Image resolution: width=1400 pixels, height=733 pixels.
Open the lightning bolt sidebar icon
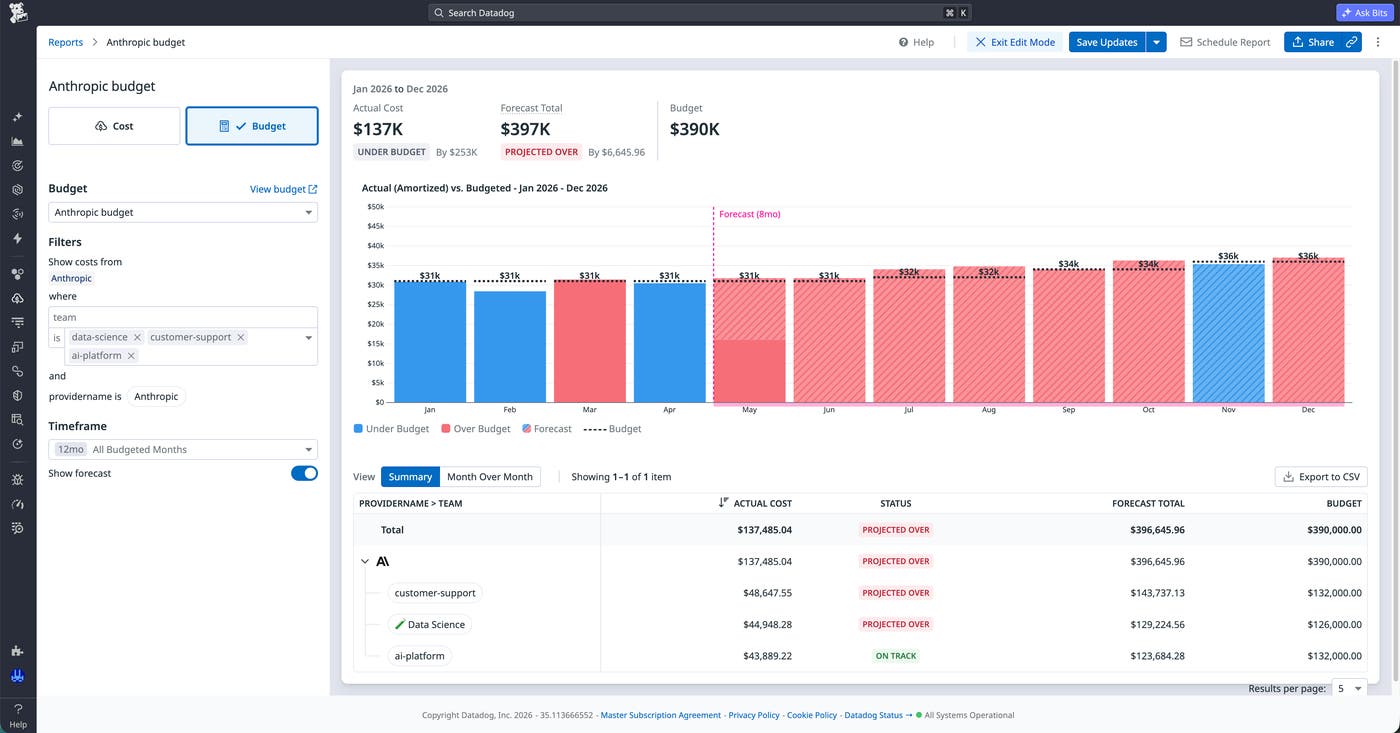tap(17, 238)
